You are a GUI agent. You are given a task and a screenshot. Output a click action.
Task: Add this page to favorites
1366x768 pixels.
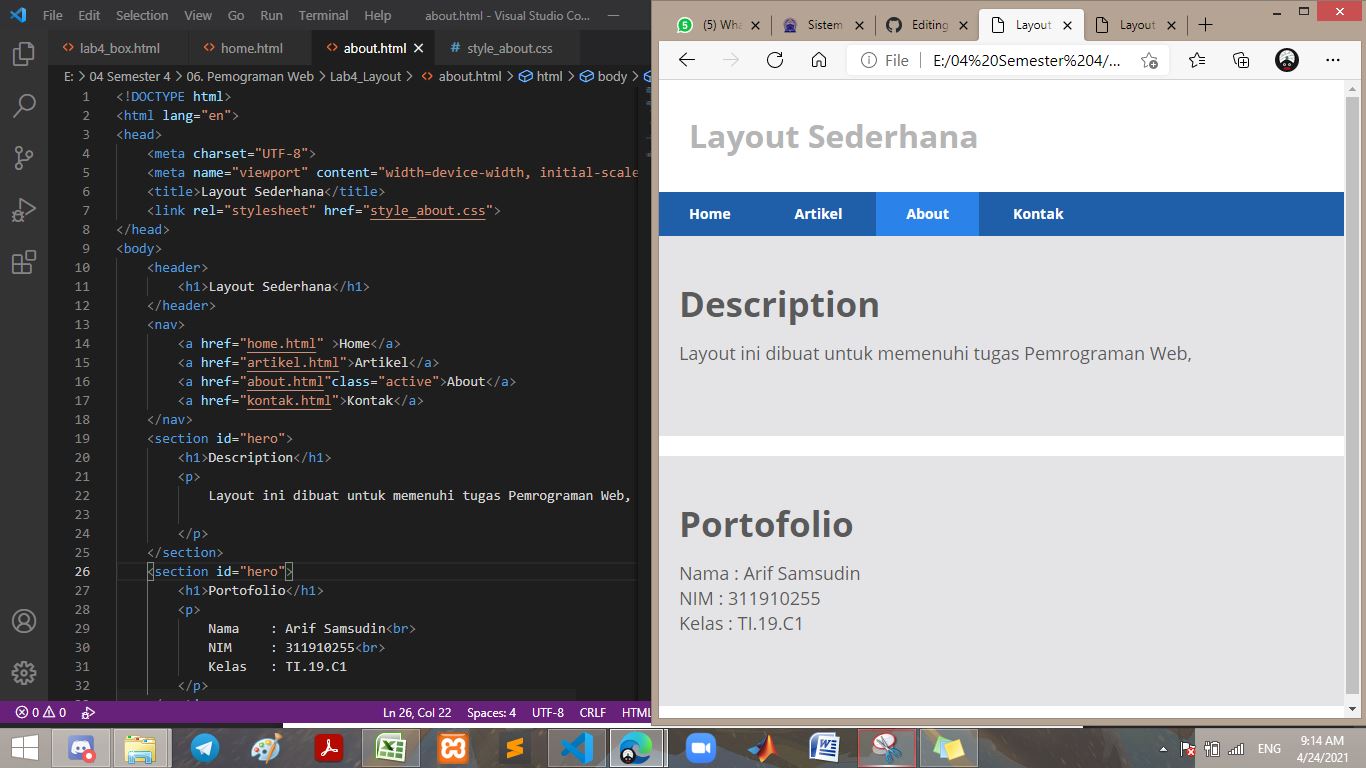click(x=1149, y=60)
